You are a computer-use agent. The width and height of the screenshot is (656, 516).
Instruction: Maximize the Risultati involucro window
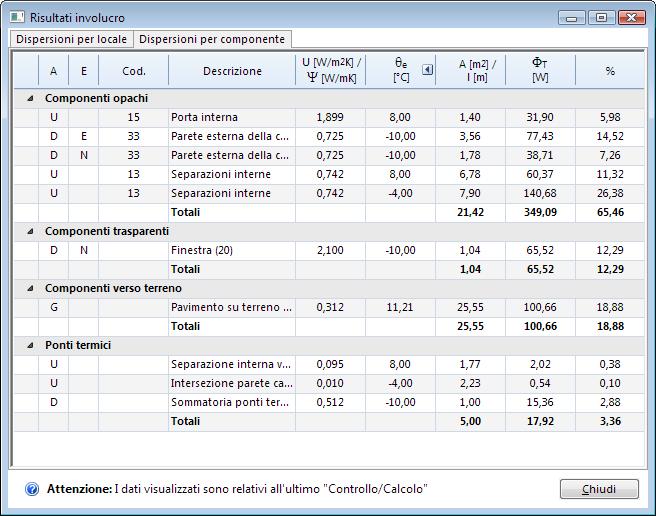click(x=602, y=18)
